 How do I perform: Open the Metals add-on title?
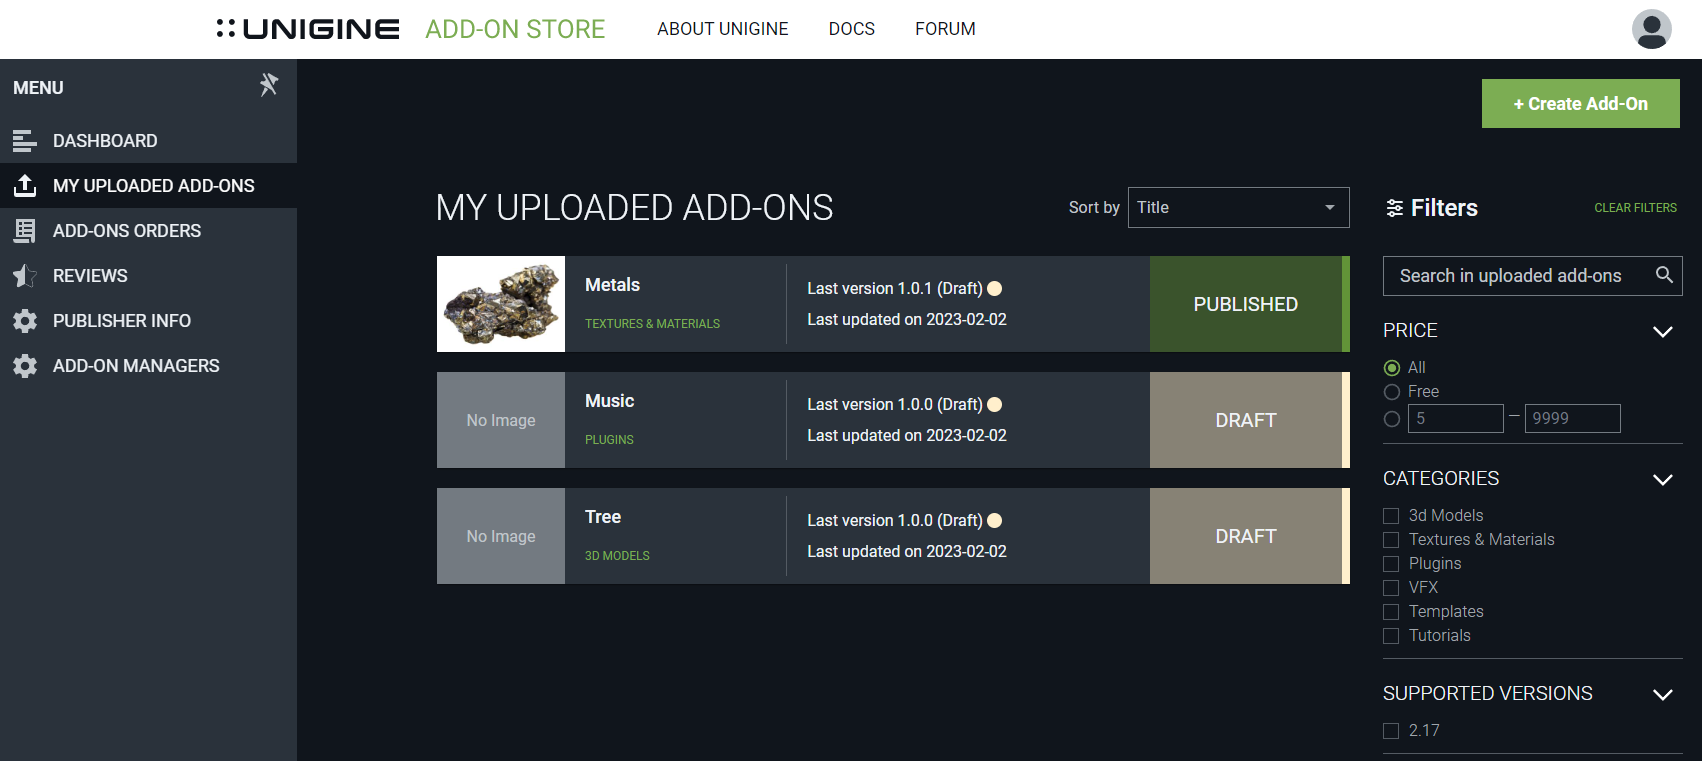click(x=612, y=285)
